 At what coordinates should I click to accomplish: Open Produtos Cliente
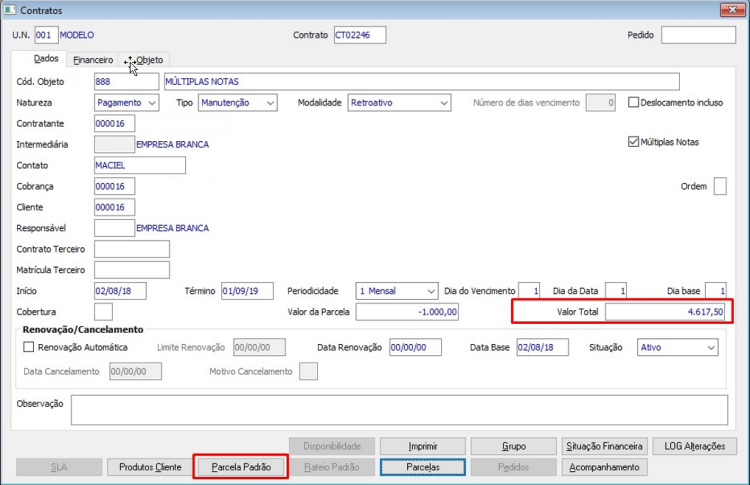coord(150,467)
